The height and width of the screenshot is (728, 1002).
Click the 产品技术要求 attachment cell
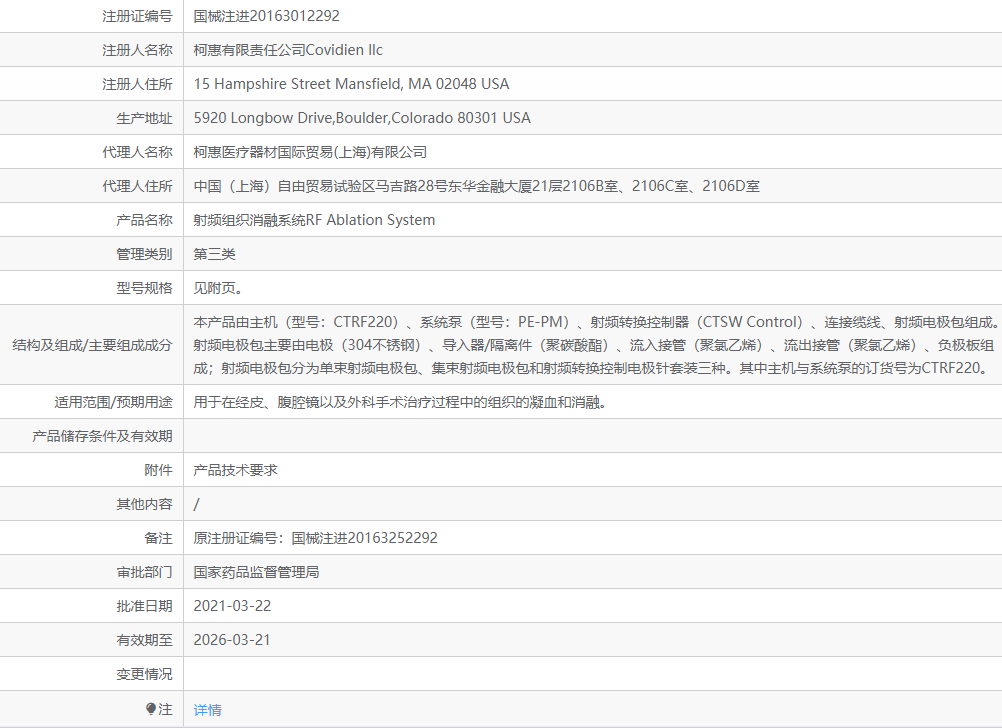tap(237, 469)
